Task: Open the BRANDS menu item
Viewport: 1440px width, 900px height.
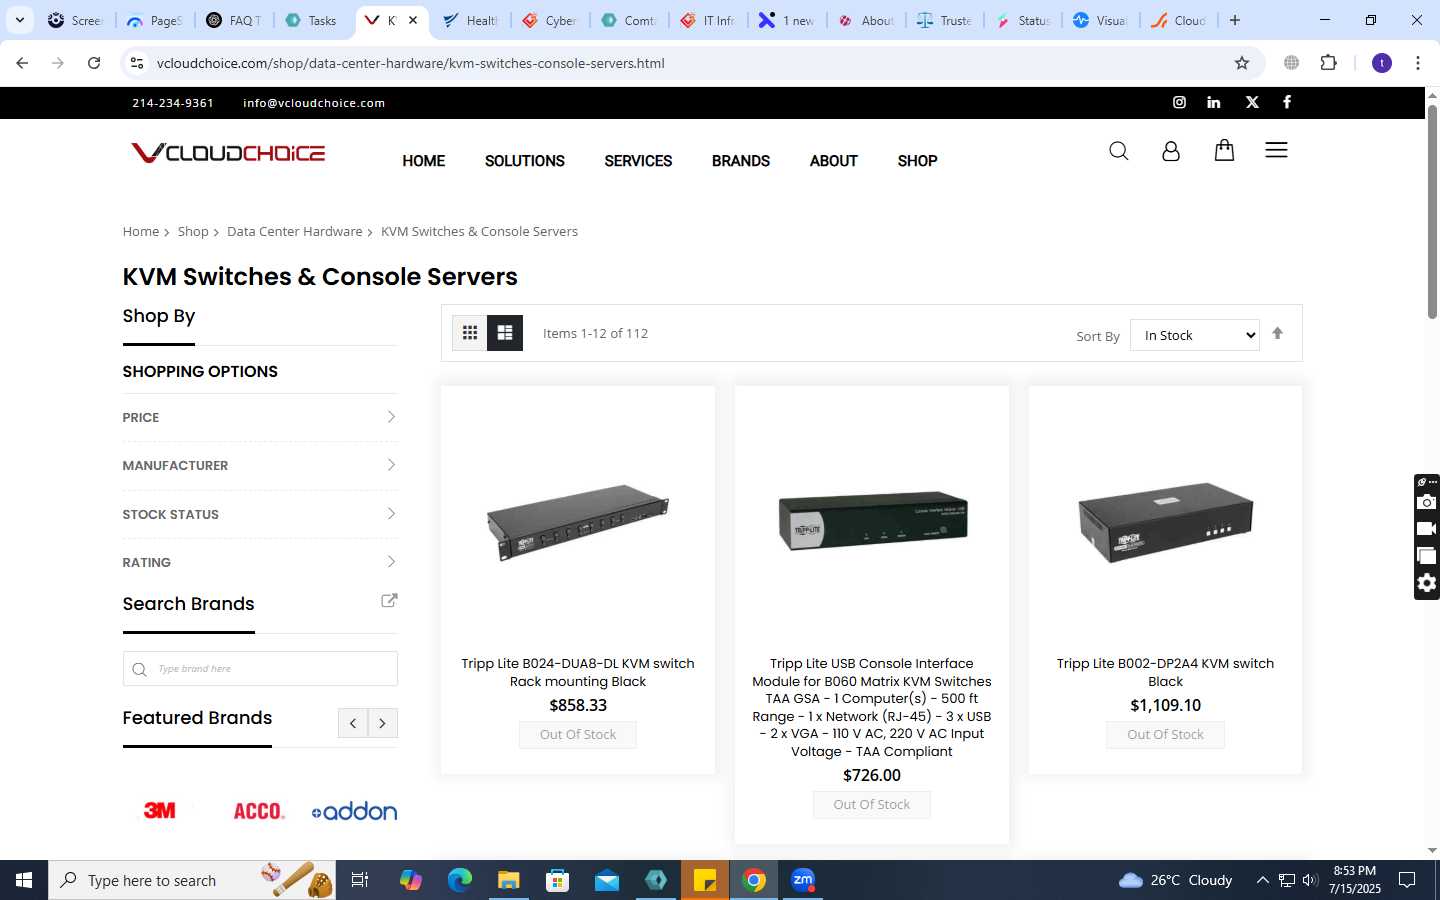Action: (x=741, y=161)
